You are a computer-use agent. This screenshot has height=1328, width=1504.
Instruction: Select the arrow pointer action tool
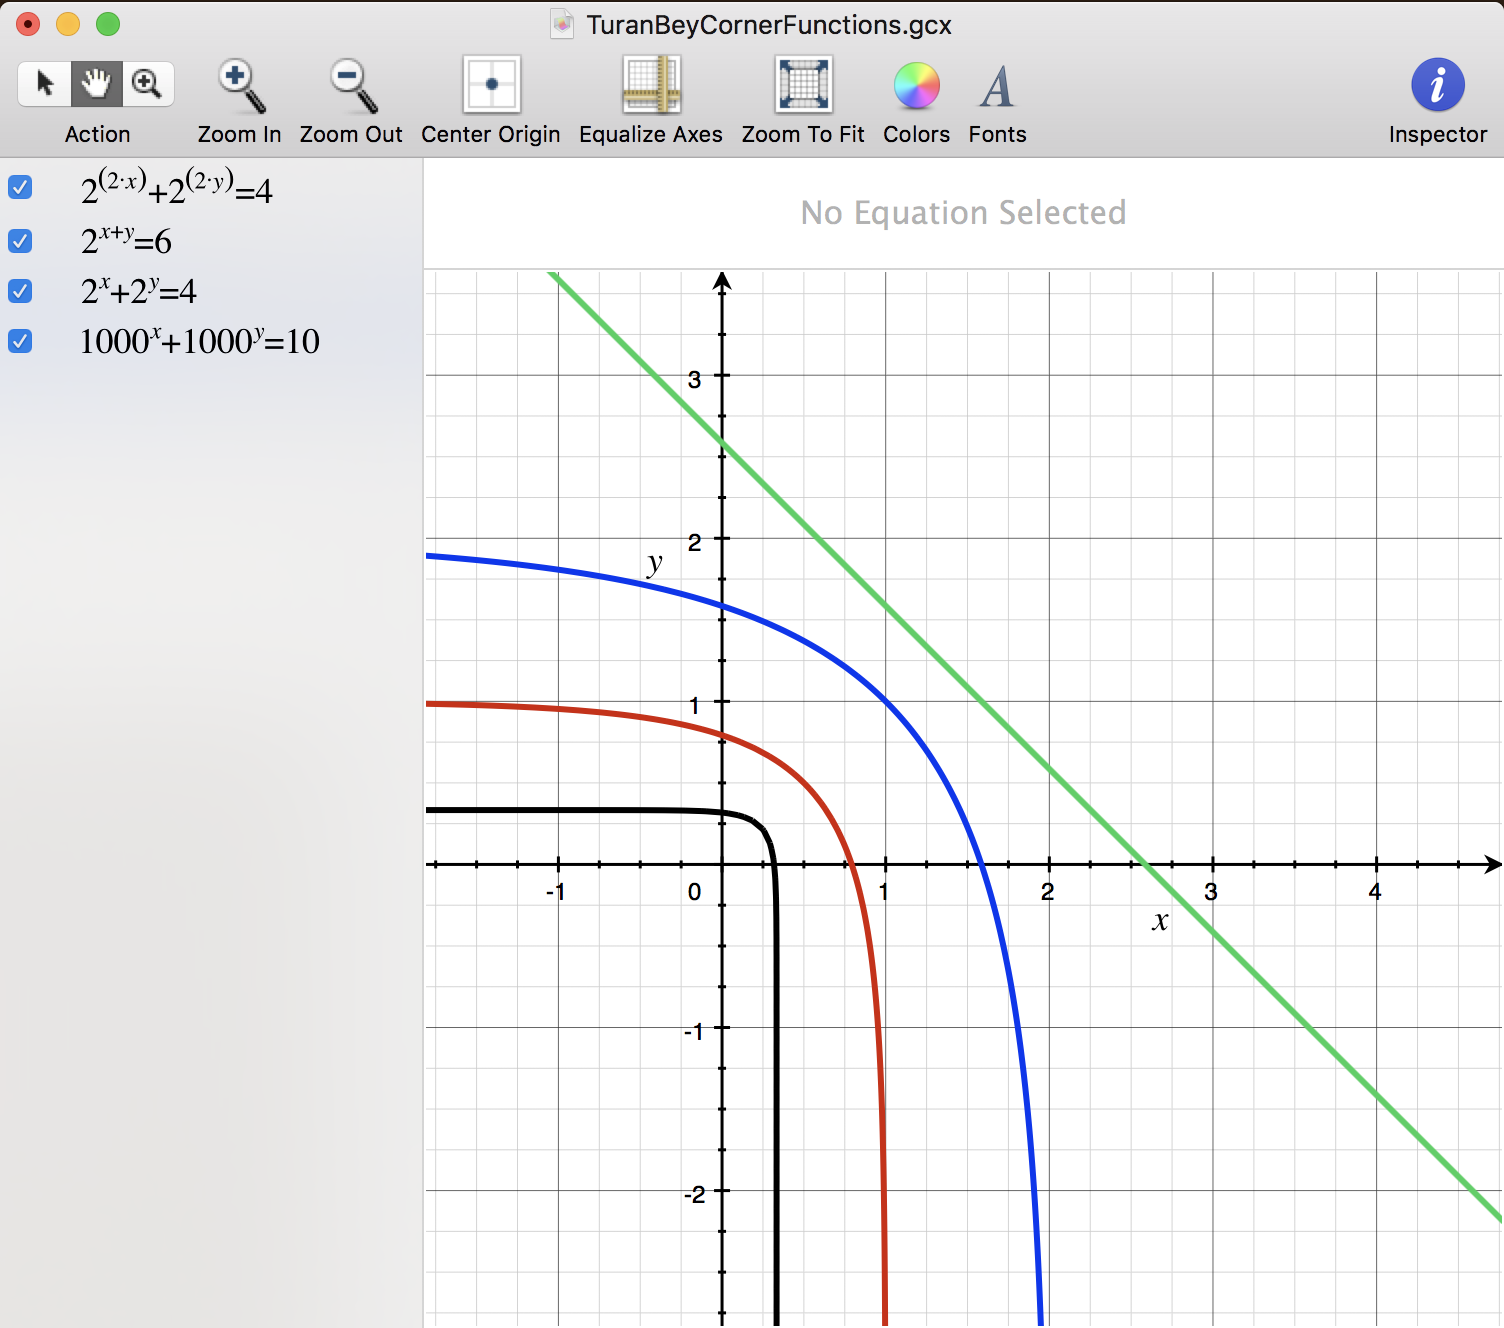pos(45,84)
